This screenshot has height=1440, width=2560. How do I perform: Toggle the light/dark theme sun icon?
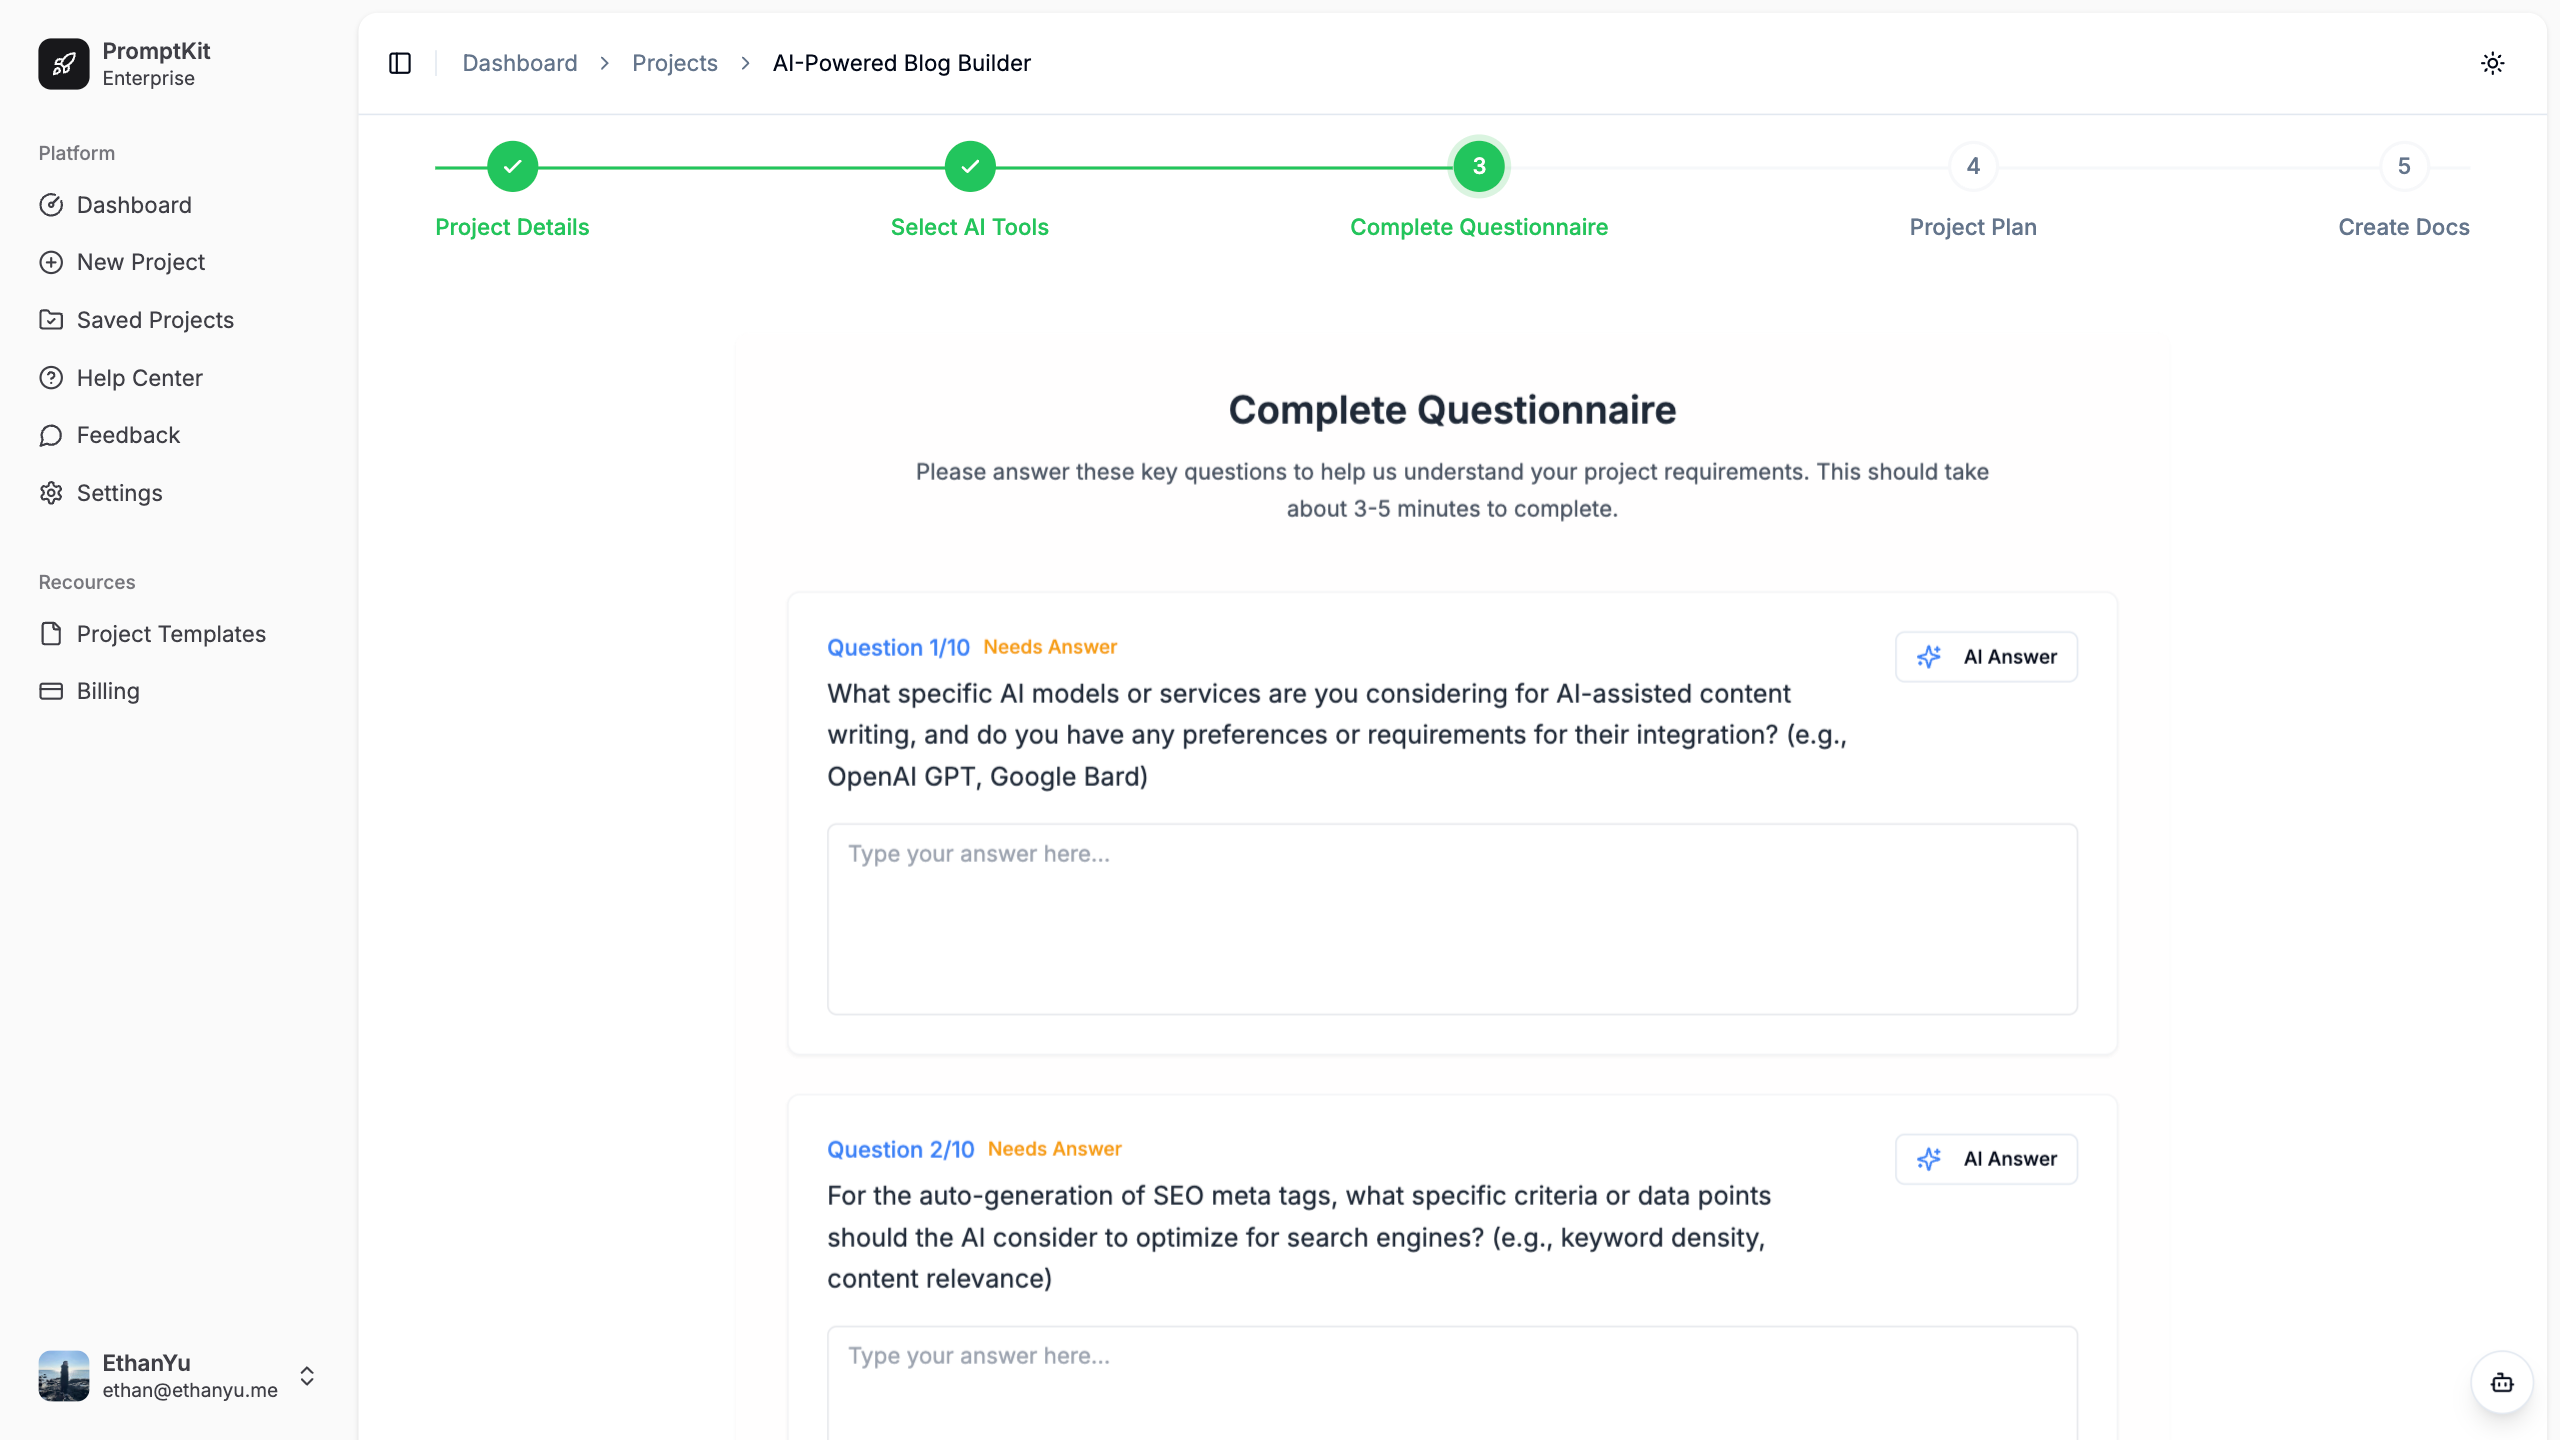point(2492,63)
